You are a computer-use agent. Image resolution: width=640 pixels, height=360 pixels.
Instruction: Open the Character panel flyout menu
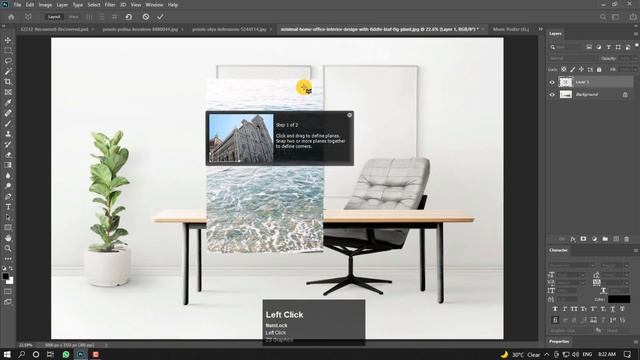click(636, 251)
